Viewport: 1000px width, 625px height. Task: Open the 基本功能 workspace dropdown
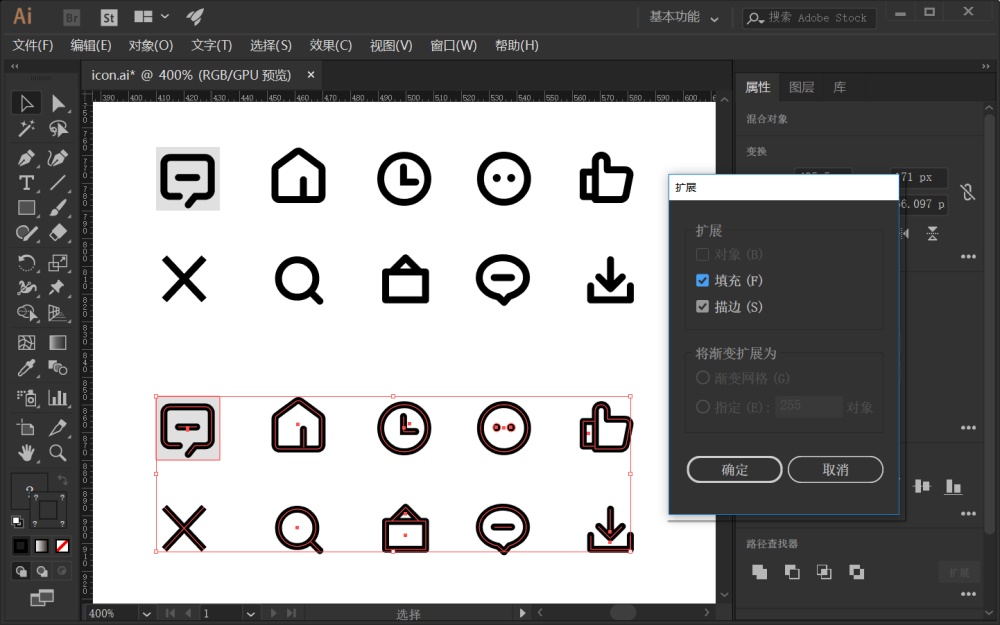tap(684, 17)
